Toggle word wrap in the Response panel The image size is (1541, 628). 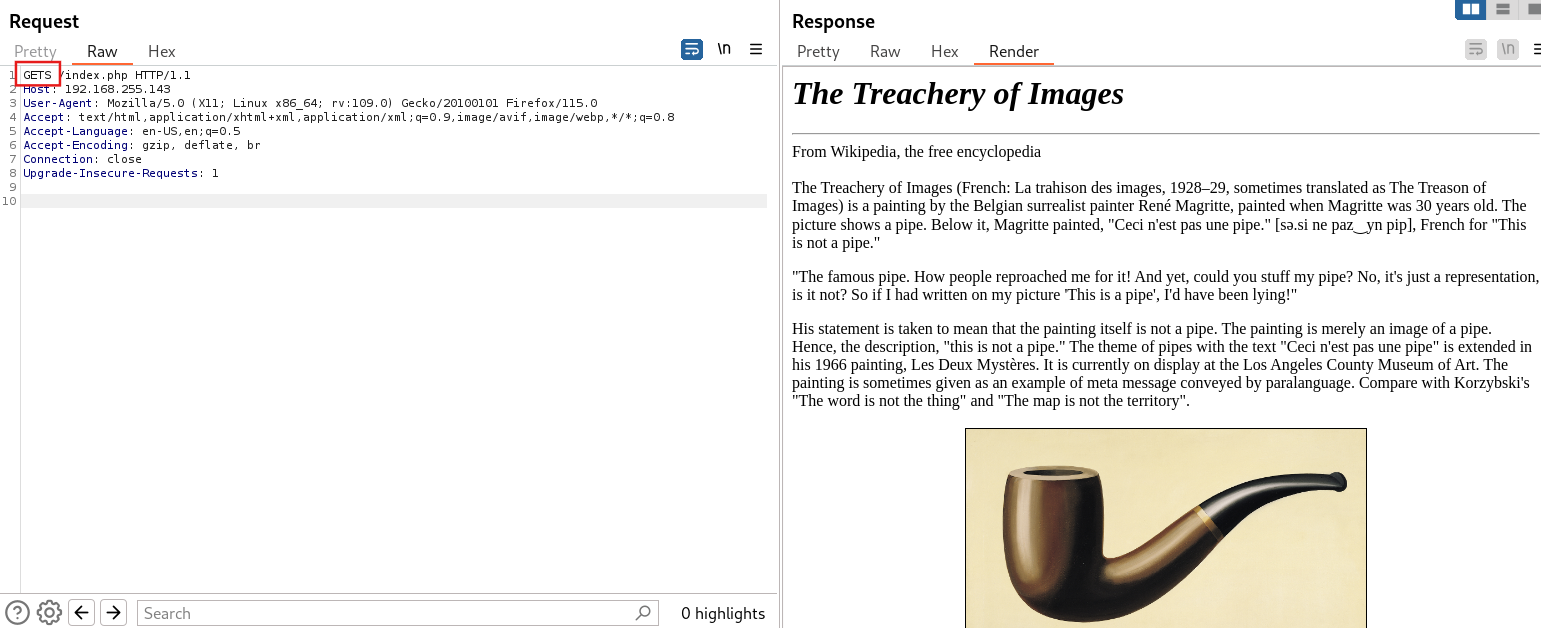(1476, 49)
